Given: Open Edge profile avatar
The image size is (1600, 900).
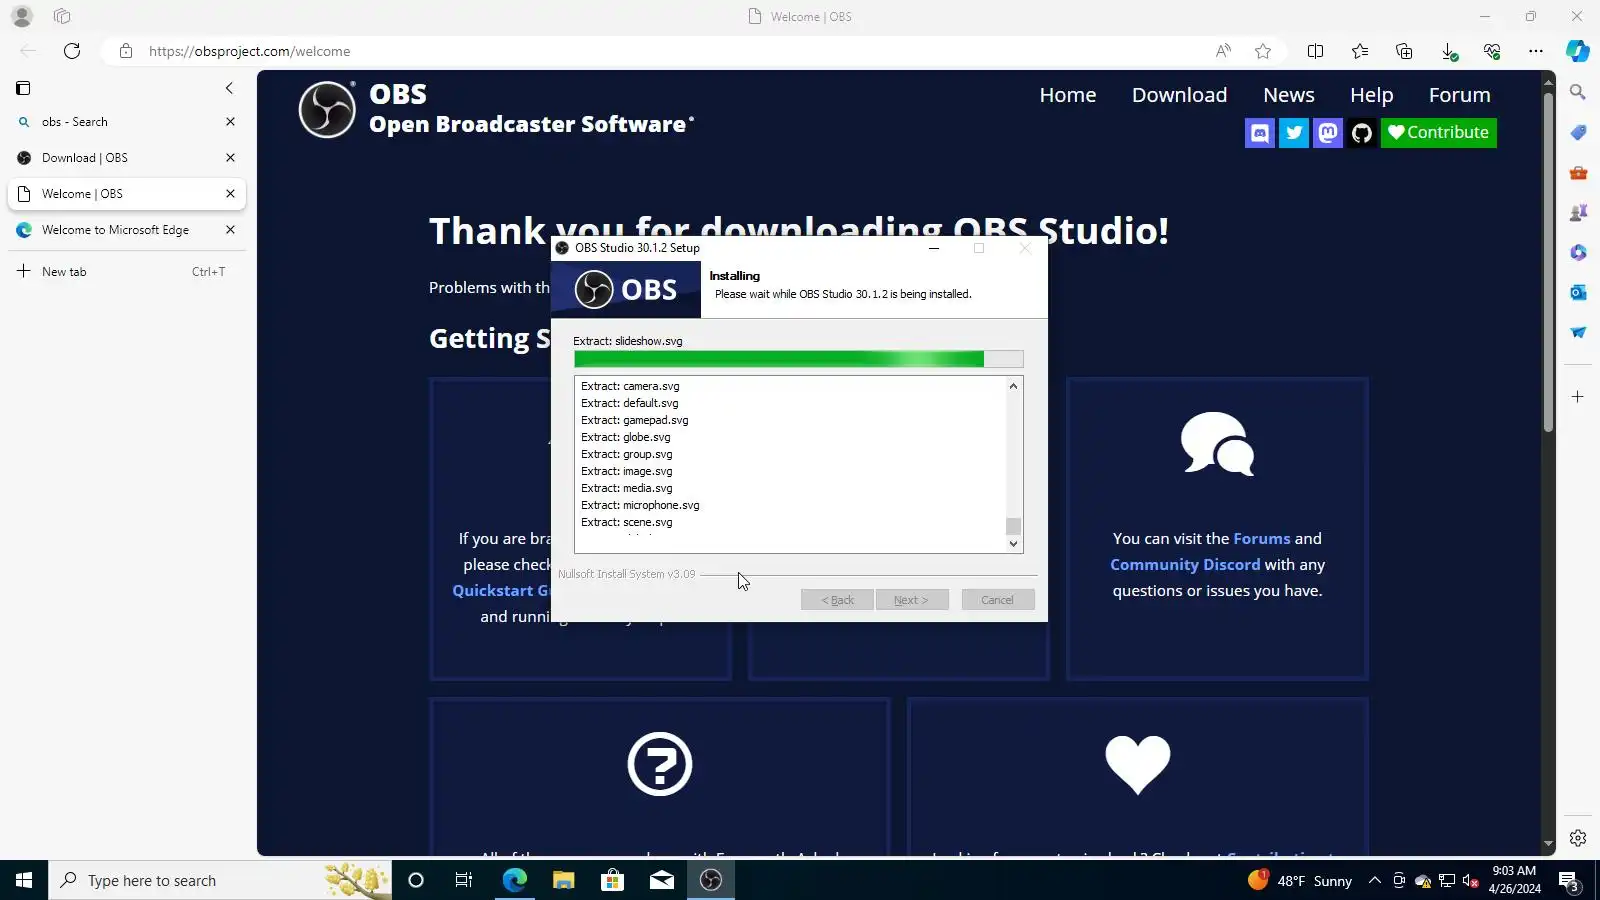Looking at the screenshot, I should (x=22, y=16).
